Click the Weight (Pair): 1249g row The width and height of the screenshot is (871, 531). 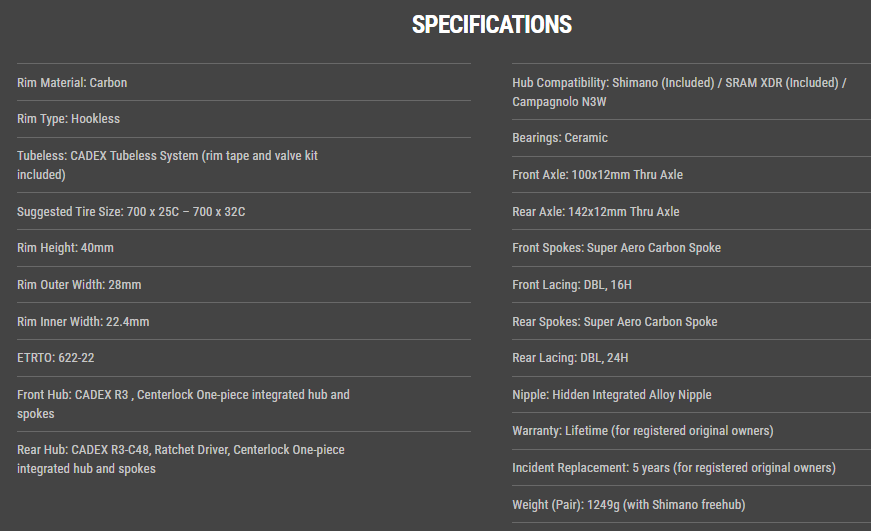coord(628,505)
